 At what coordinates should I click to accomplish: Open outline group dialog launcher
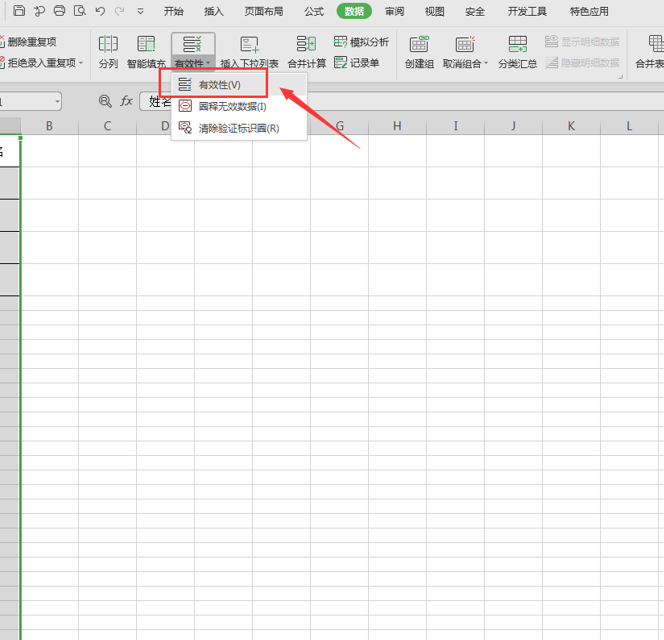[x=621, y=76]
